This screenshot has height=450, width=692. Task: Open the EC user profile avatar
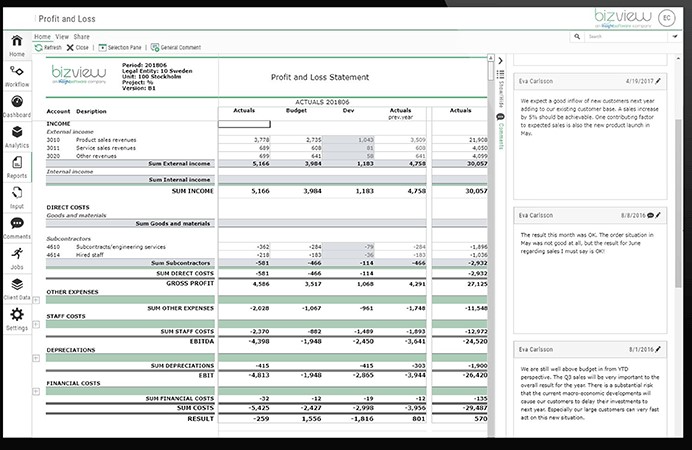pyautogui.click(x=666, y=18)
